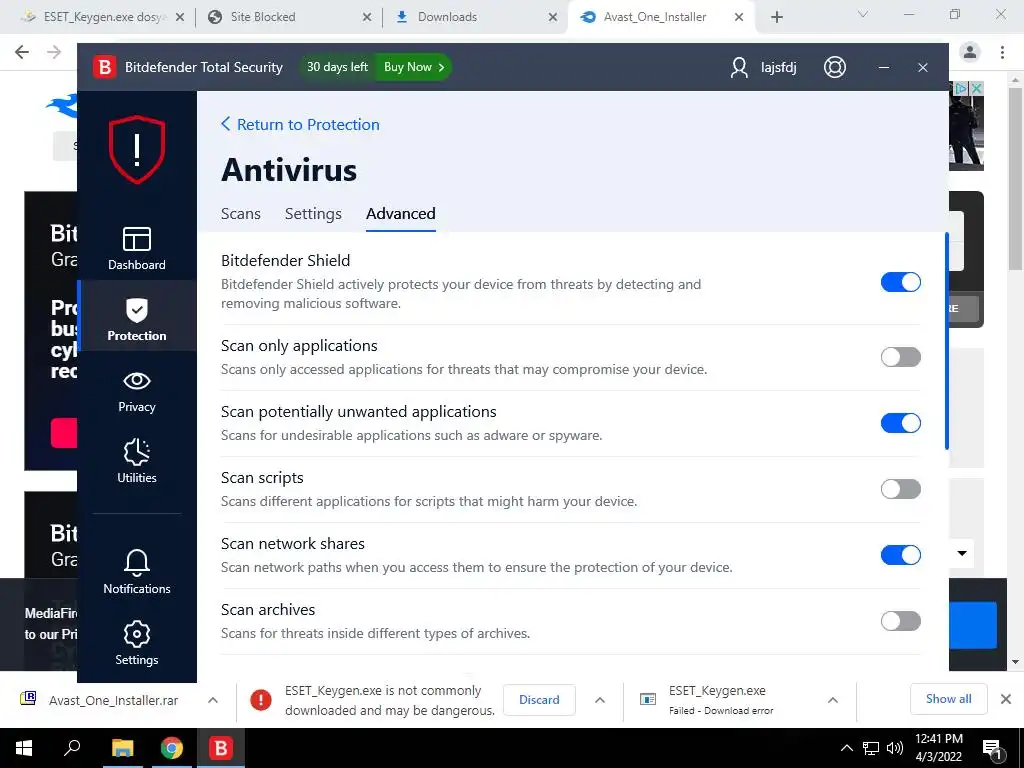Close the ad on the webpage

click(976, 88)
